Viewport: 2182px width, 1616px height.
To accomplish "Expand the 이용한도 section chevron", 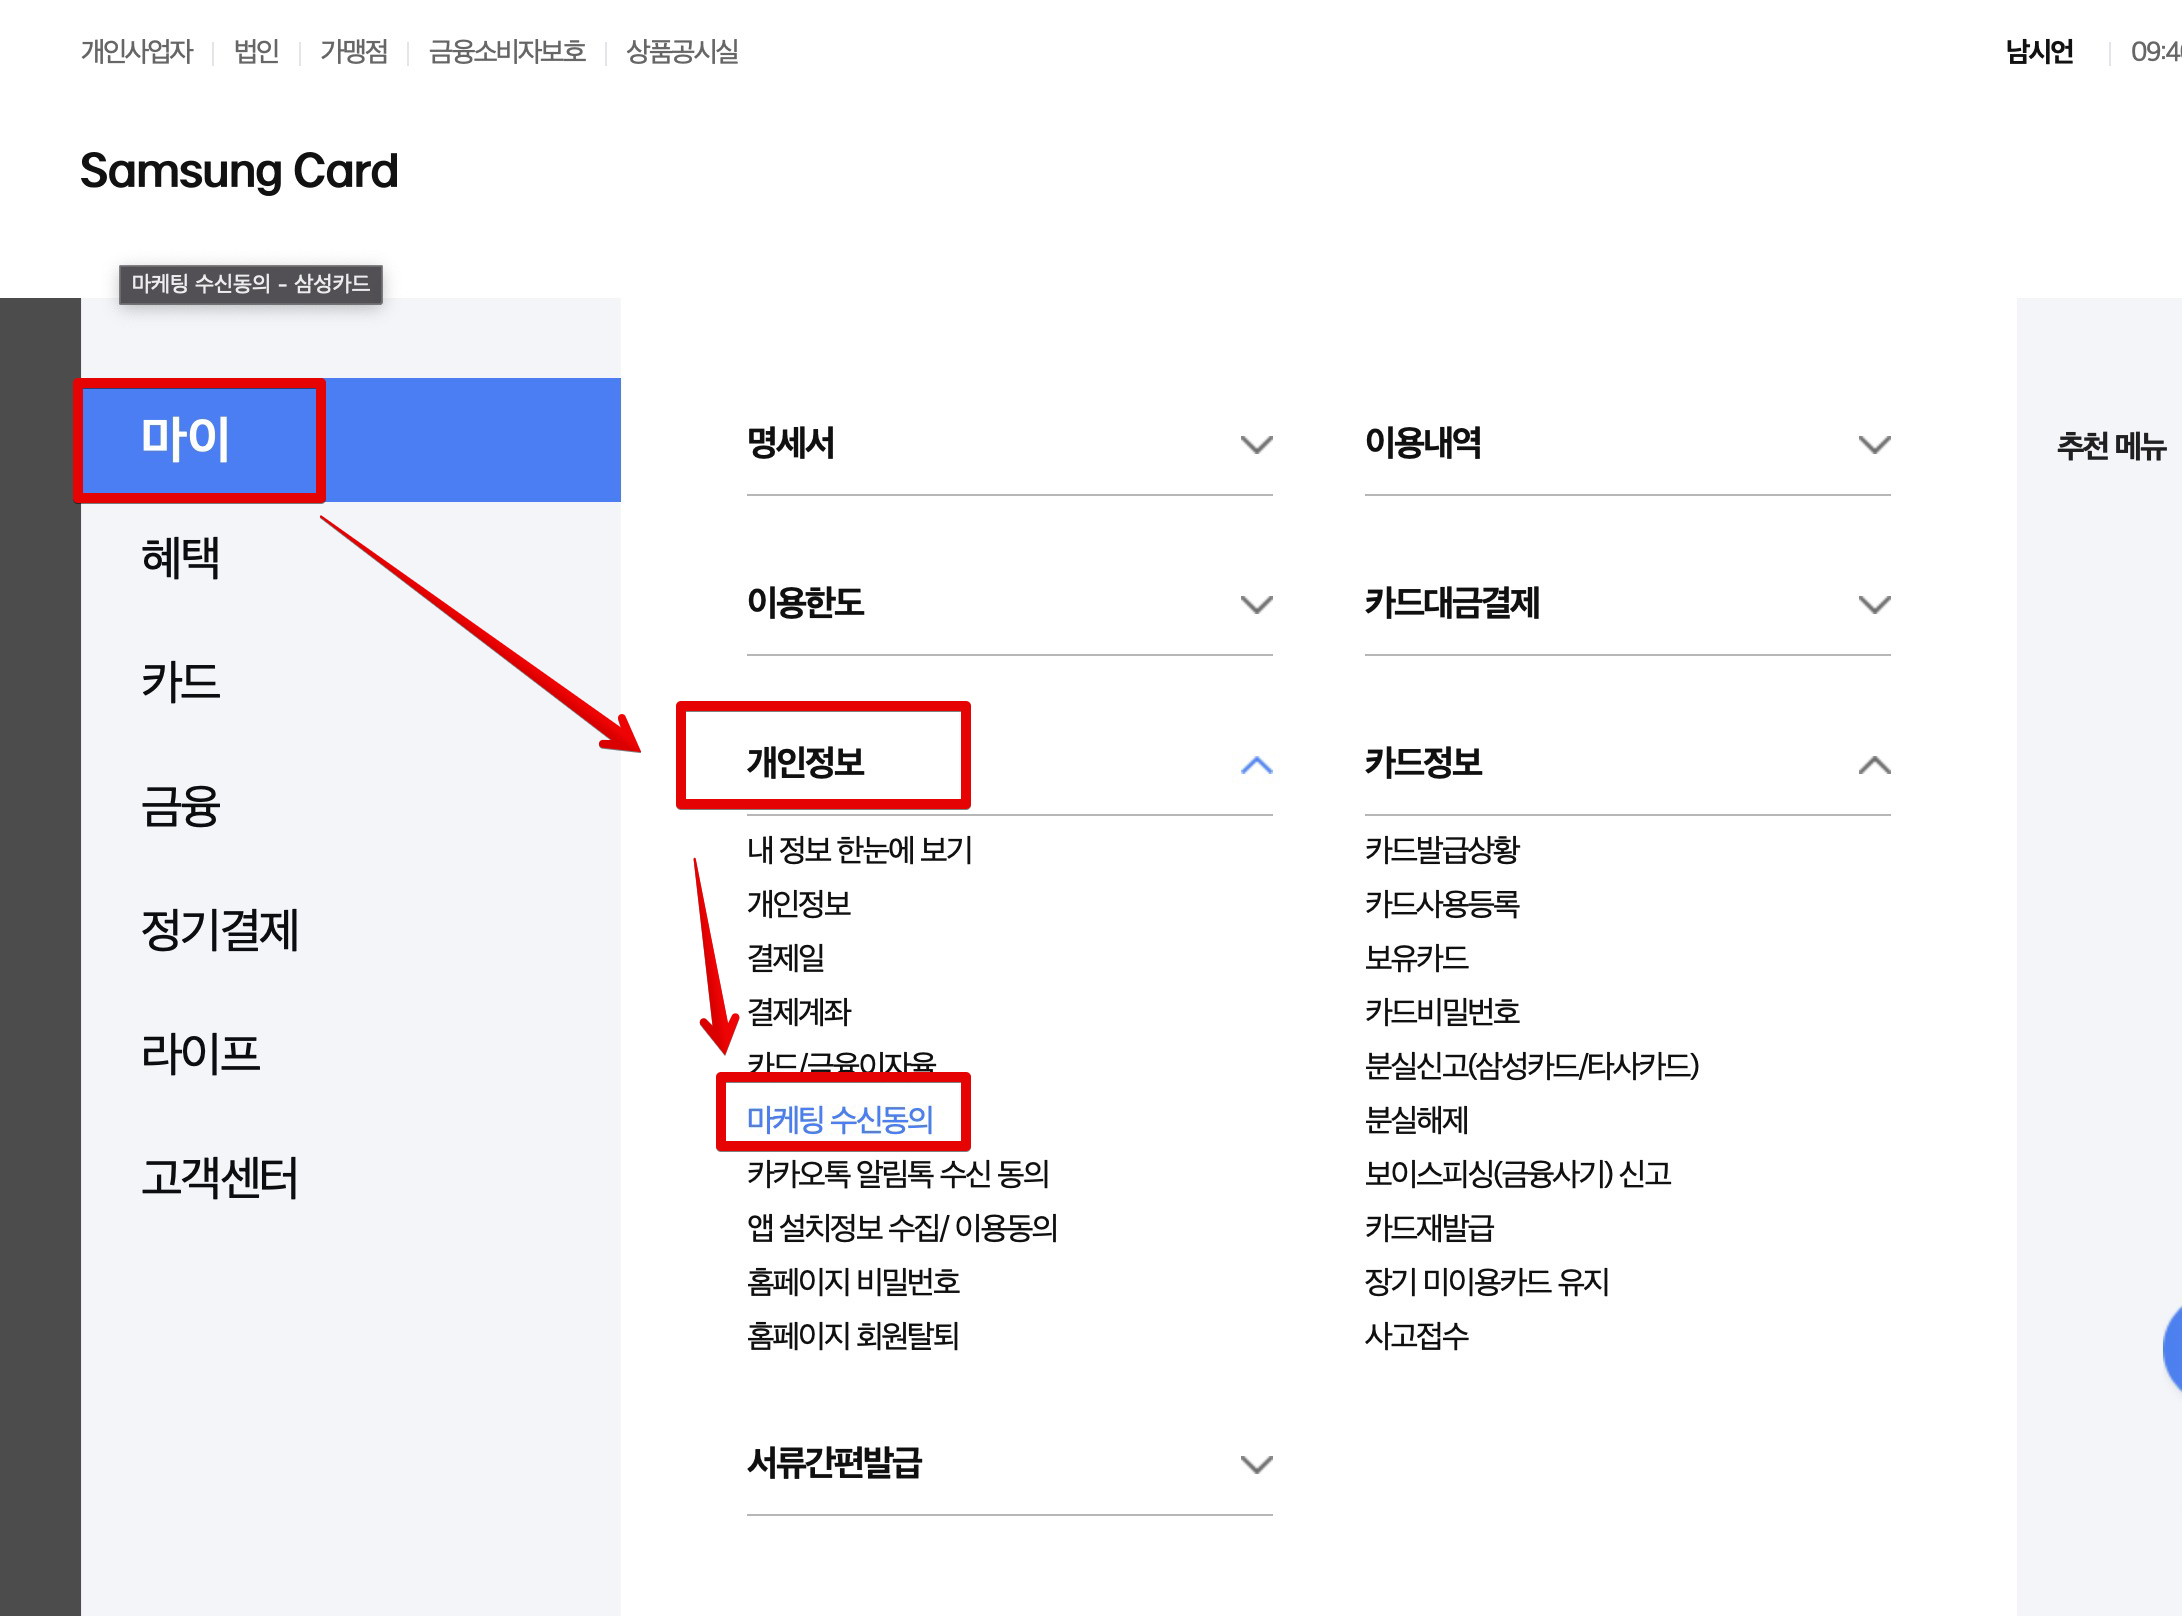I will tap(1256, 605).
